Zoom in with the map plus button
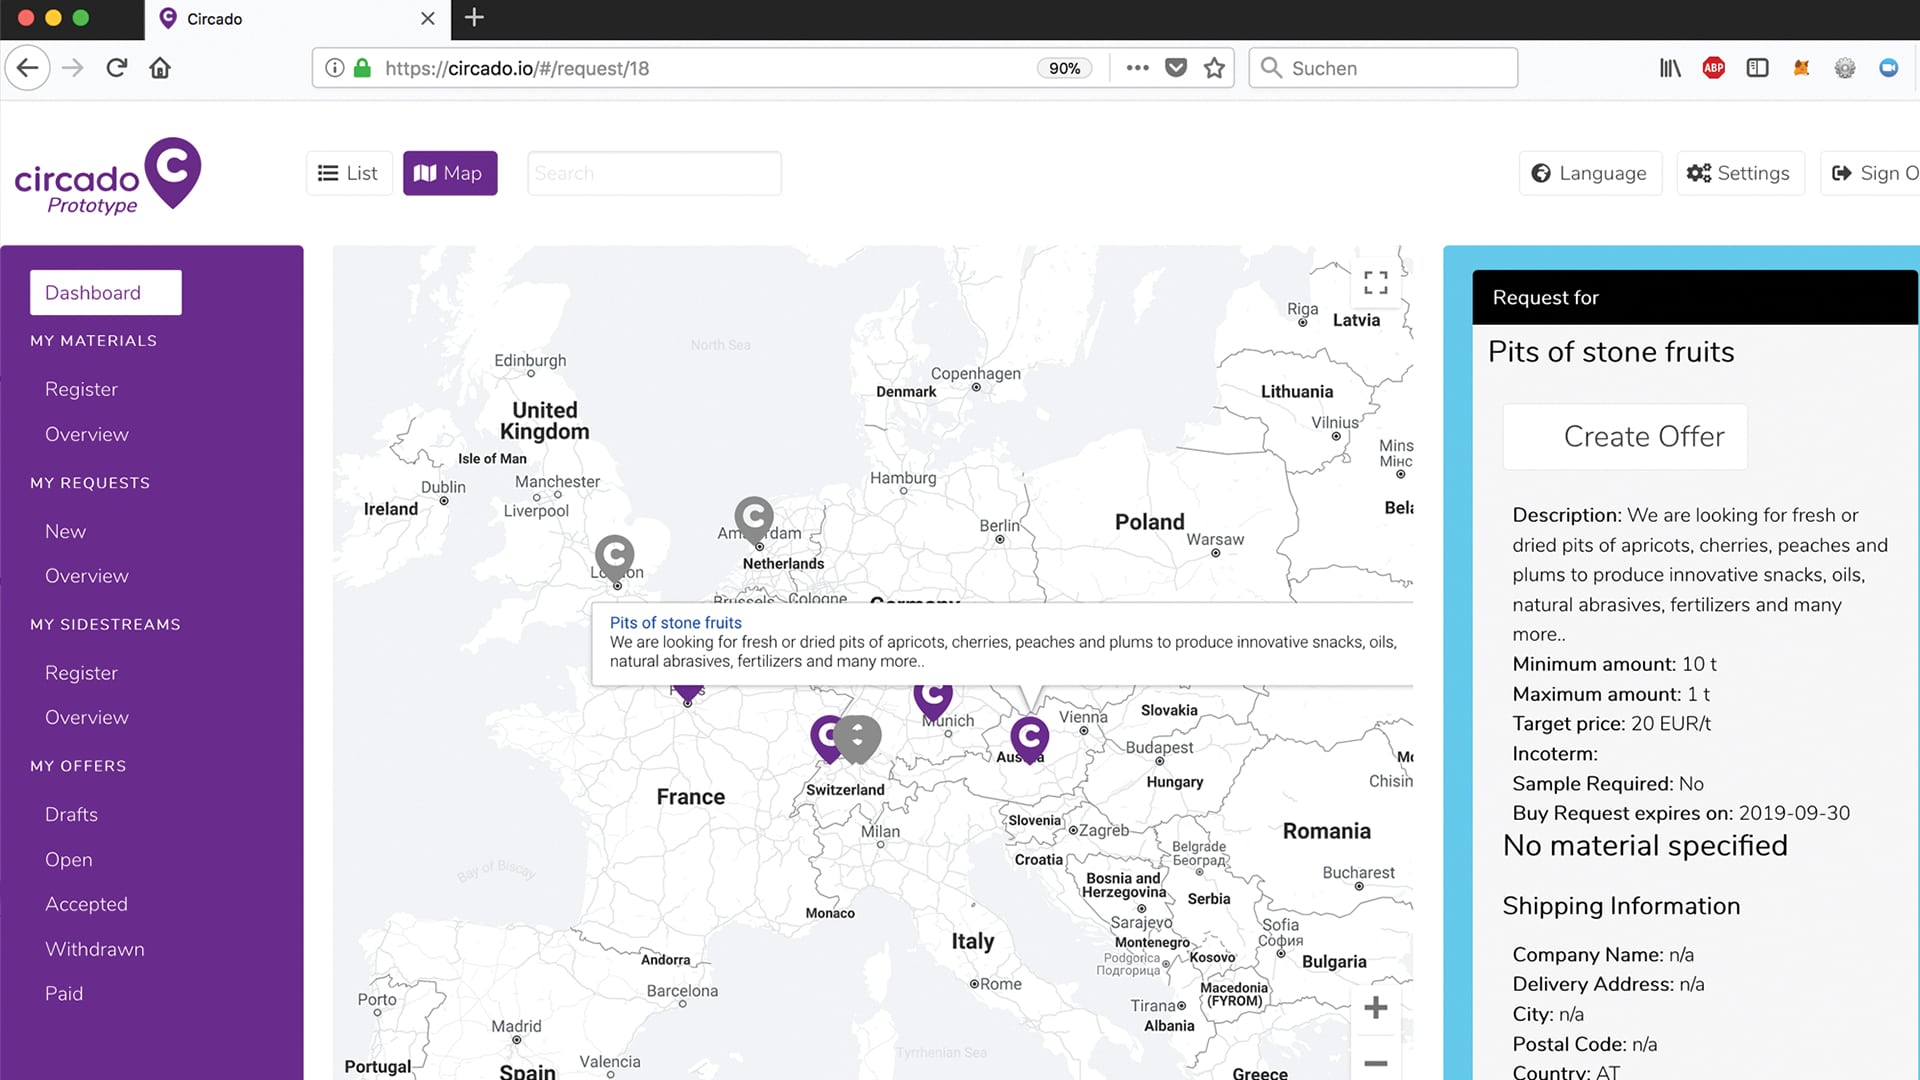1920x1080 pixels. pos(1375,1007)
